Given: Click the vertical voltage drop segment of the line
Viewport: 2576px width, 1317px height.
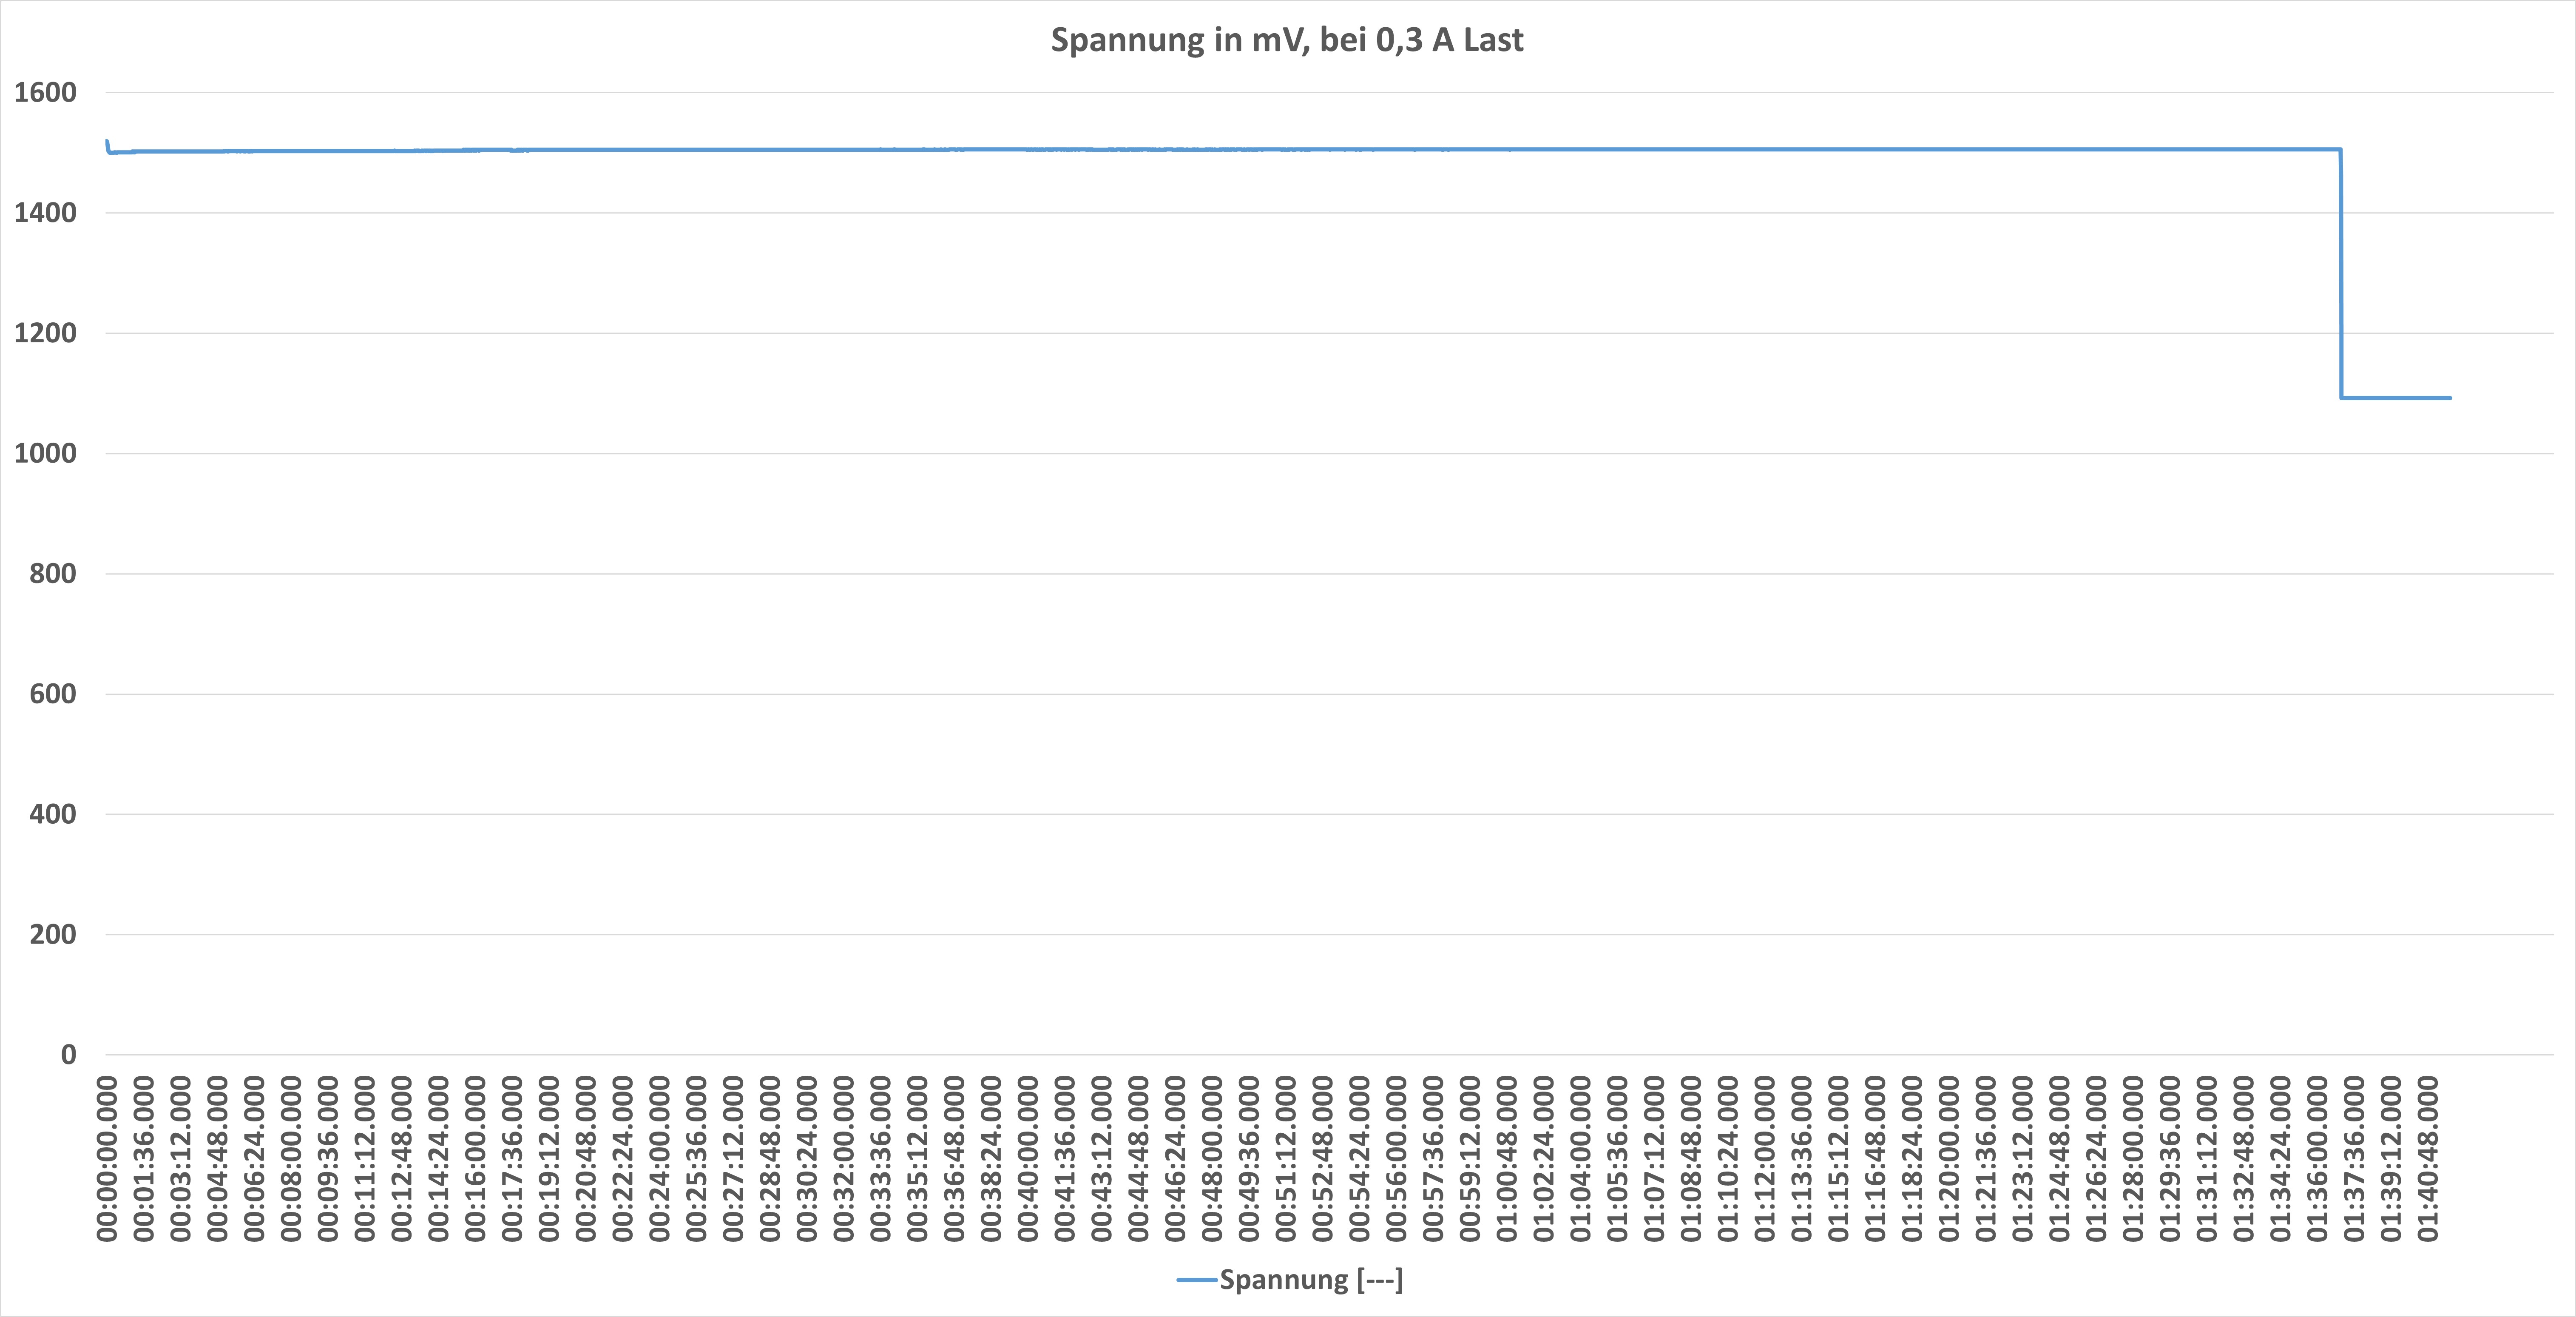Looking at the screenshot, I should (x=2341, y=273).
